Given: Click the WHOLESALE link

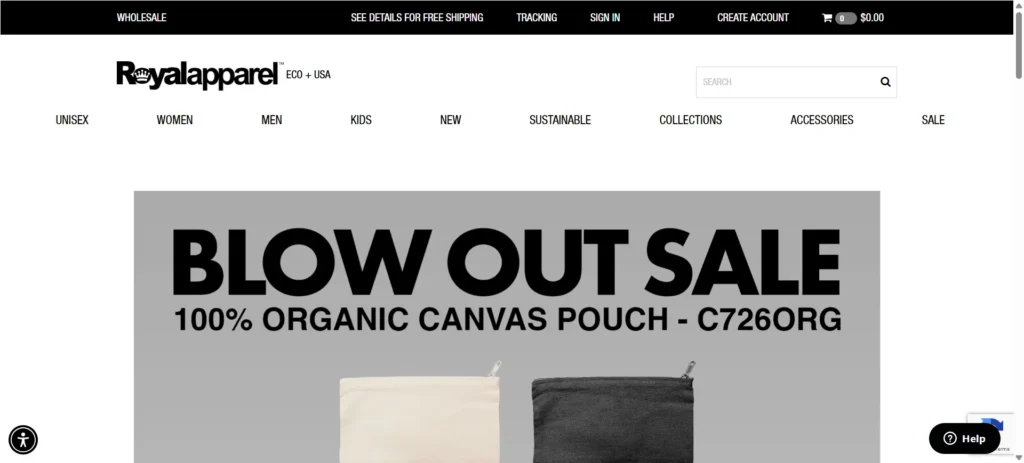Looking at the screenshot, I should 141,18.
